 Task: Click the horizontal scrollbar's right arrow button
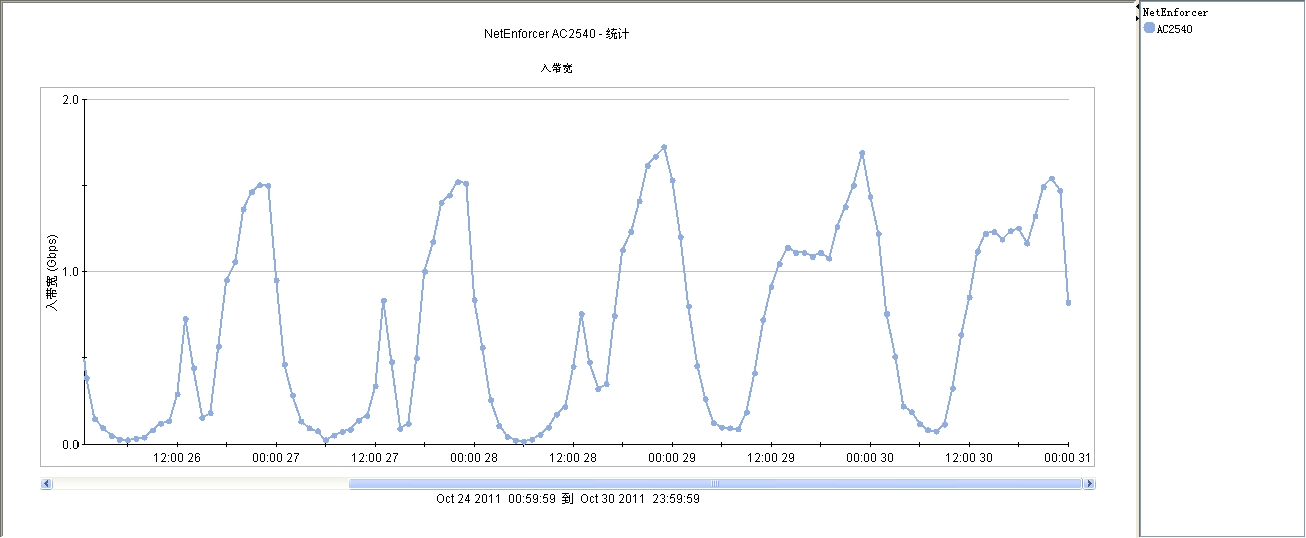point(1090,484)
